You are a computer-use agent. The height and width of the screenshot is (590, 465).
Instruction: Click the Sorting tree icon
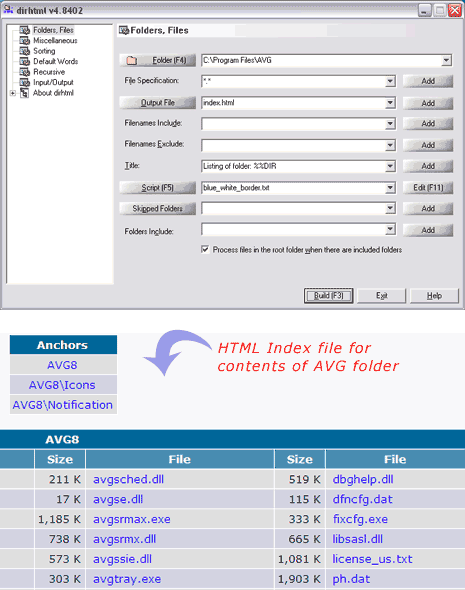tap(25, 51)
